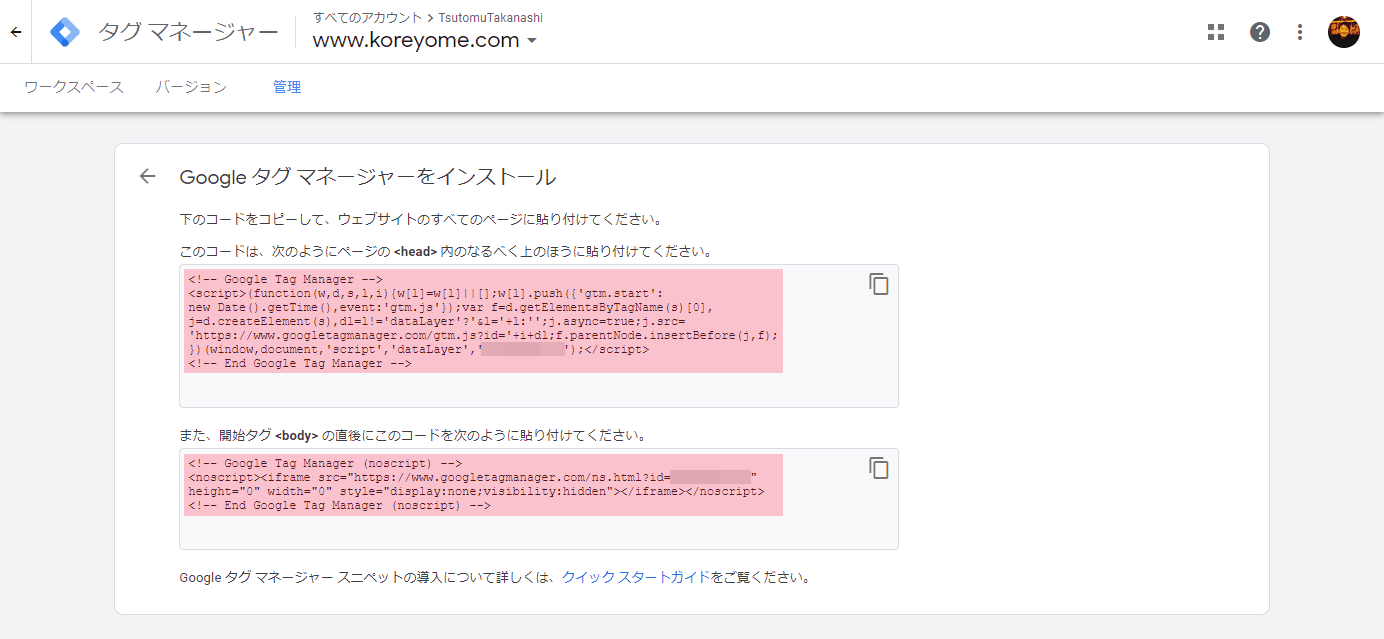This screenshot has width=1384, height=639.
Task: Open すべてのアカウント breadcrumb link
Action: click(x=368, y=18)
